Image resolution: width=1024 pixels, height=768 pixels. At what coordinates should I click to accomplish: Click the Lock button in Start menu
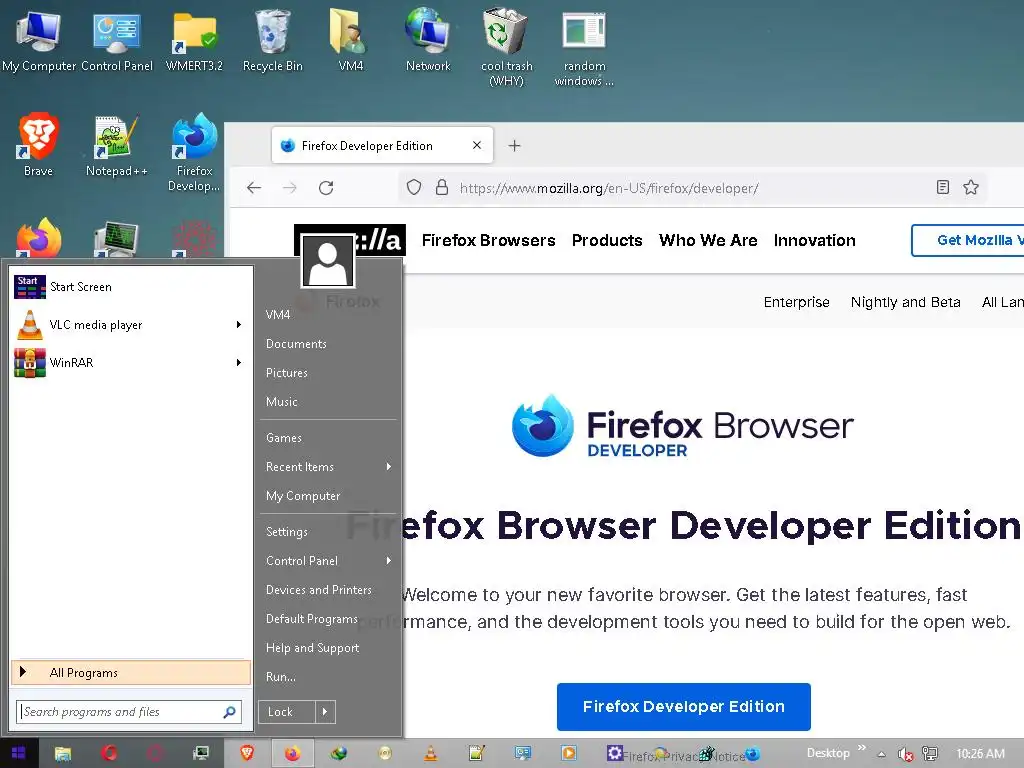point(287,712)
